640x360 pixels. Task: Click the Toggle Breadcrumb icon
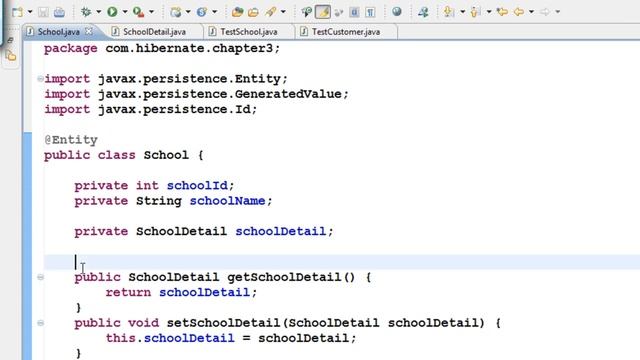pos(306,12)
